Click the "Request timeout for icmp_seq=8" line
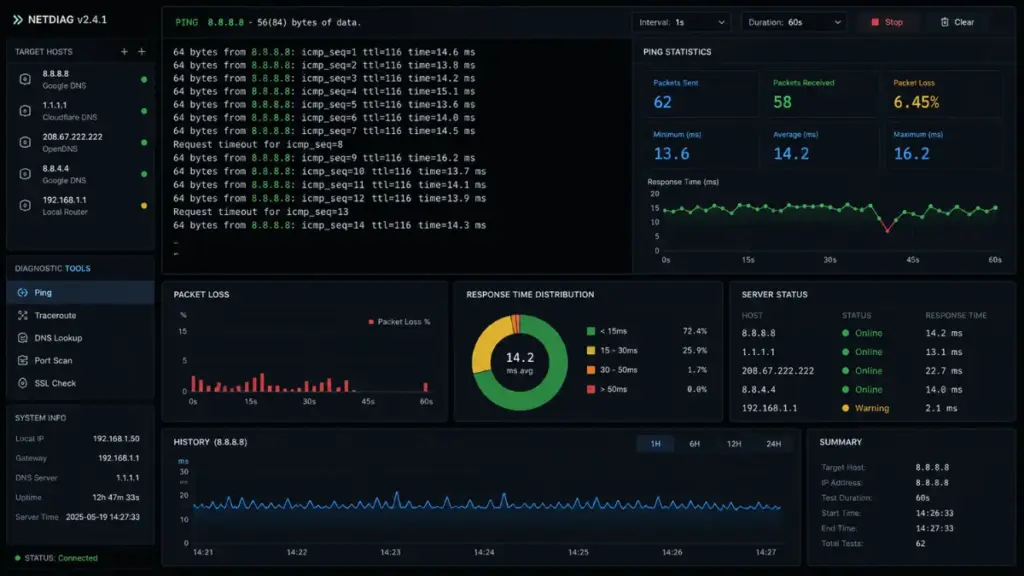 click(x=258, y=144)
